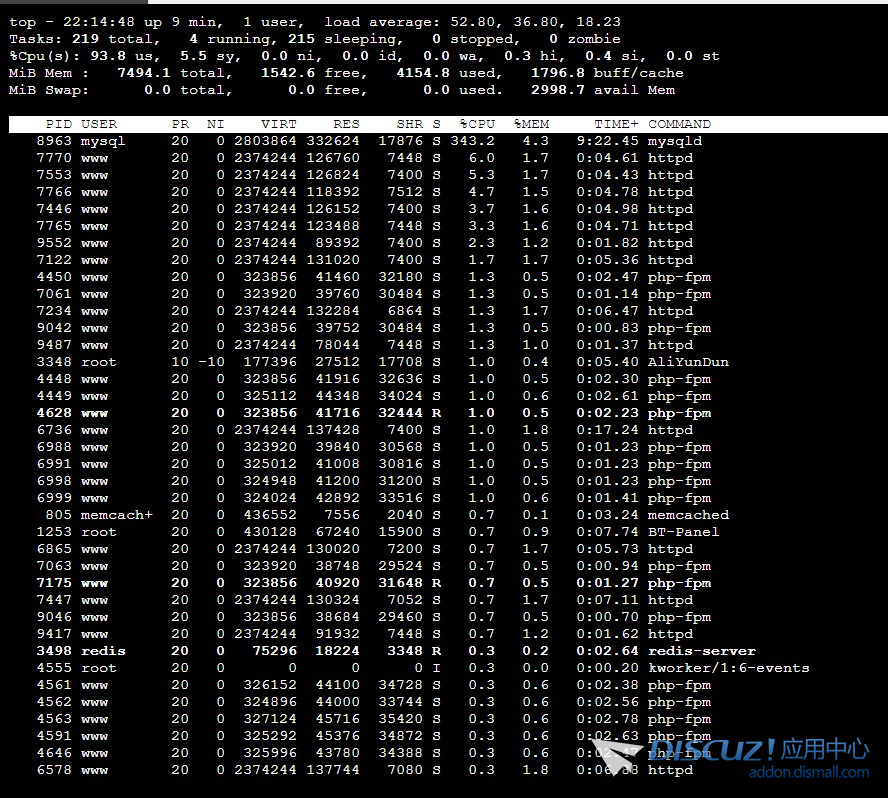The width and height of the screenshot is (888, 798).
Task: Select the %MEM column header
Action: (x=531, y=124)
